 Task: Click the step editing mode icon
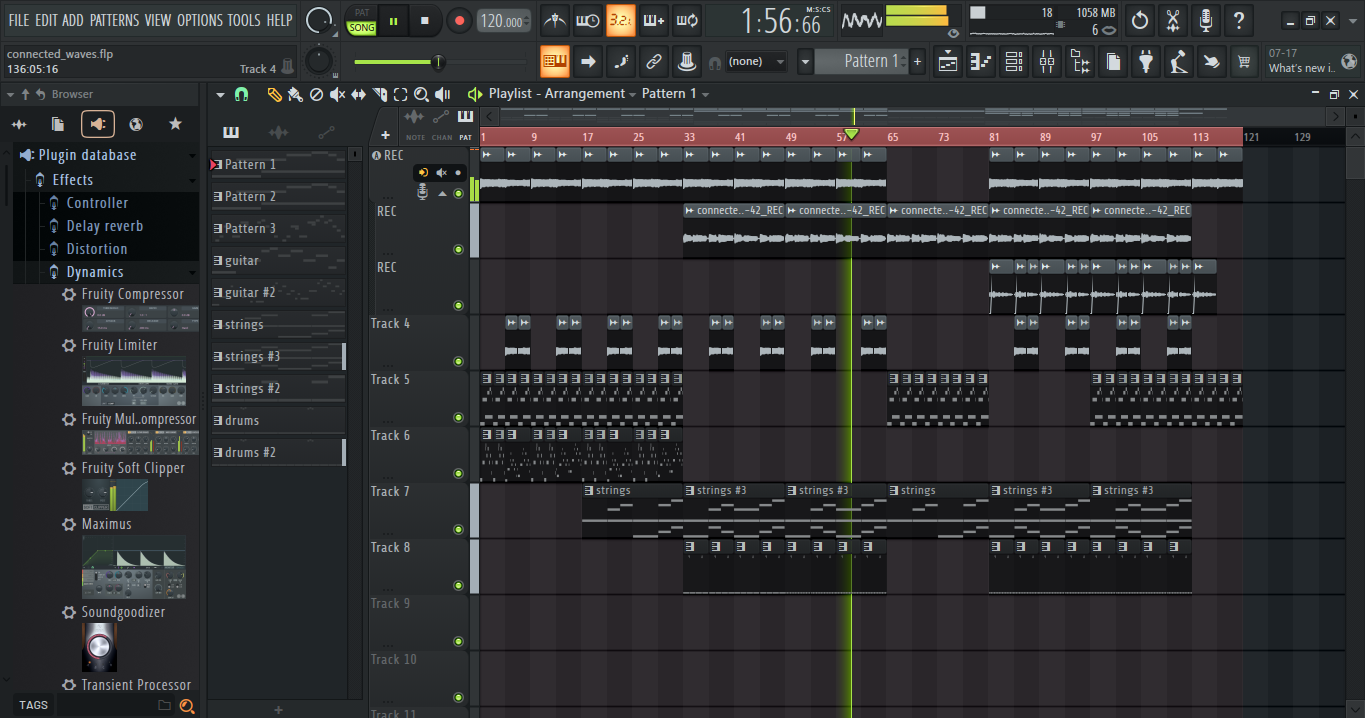point(620,61)
